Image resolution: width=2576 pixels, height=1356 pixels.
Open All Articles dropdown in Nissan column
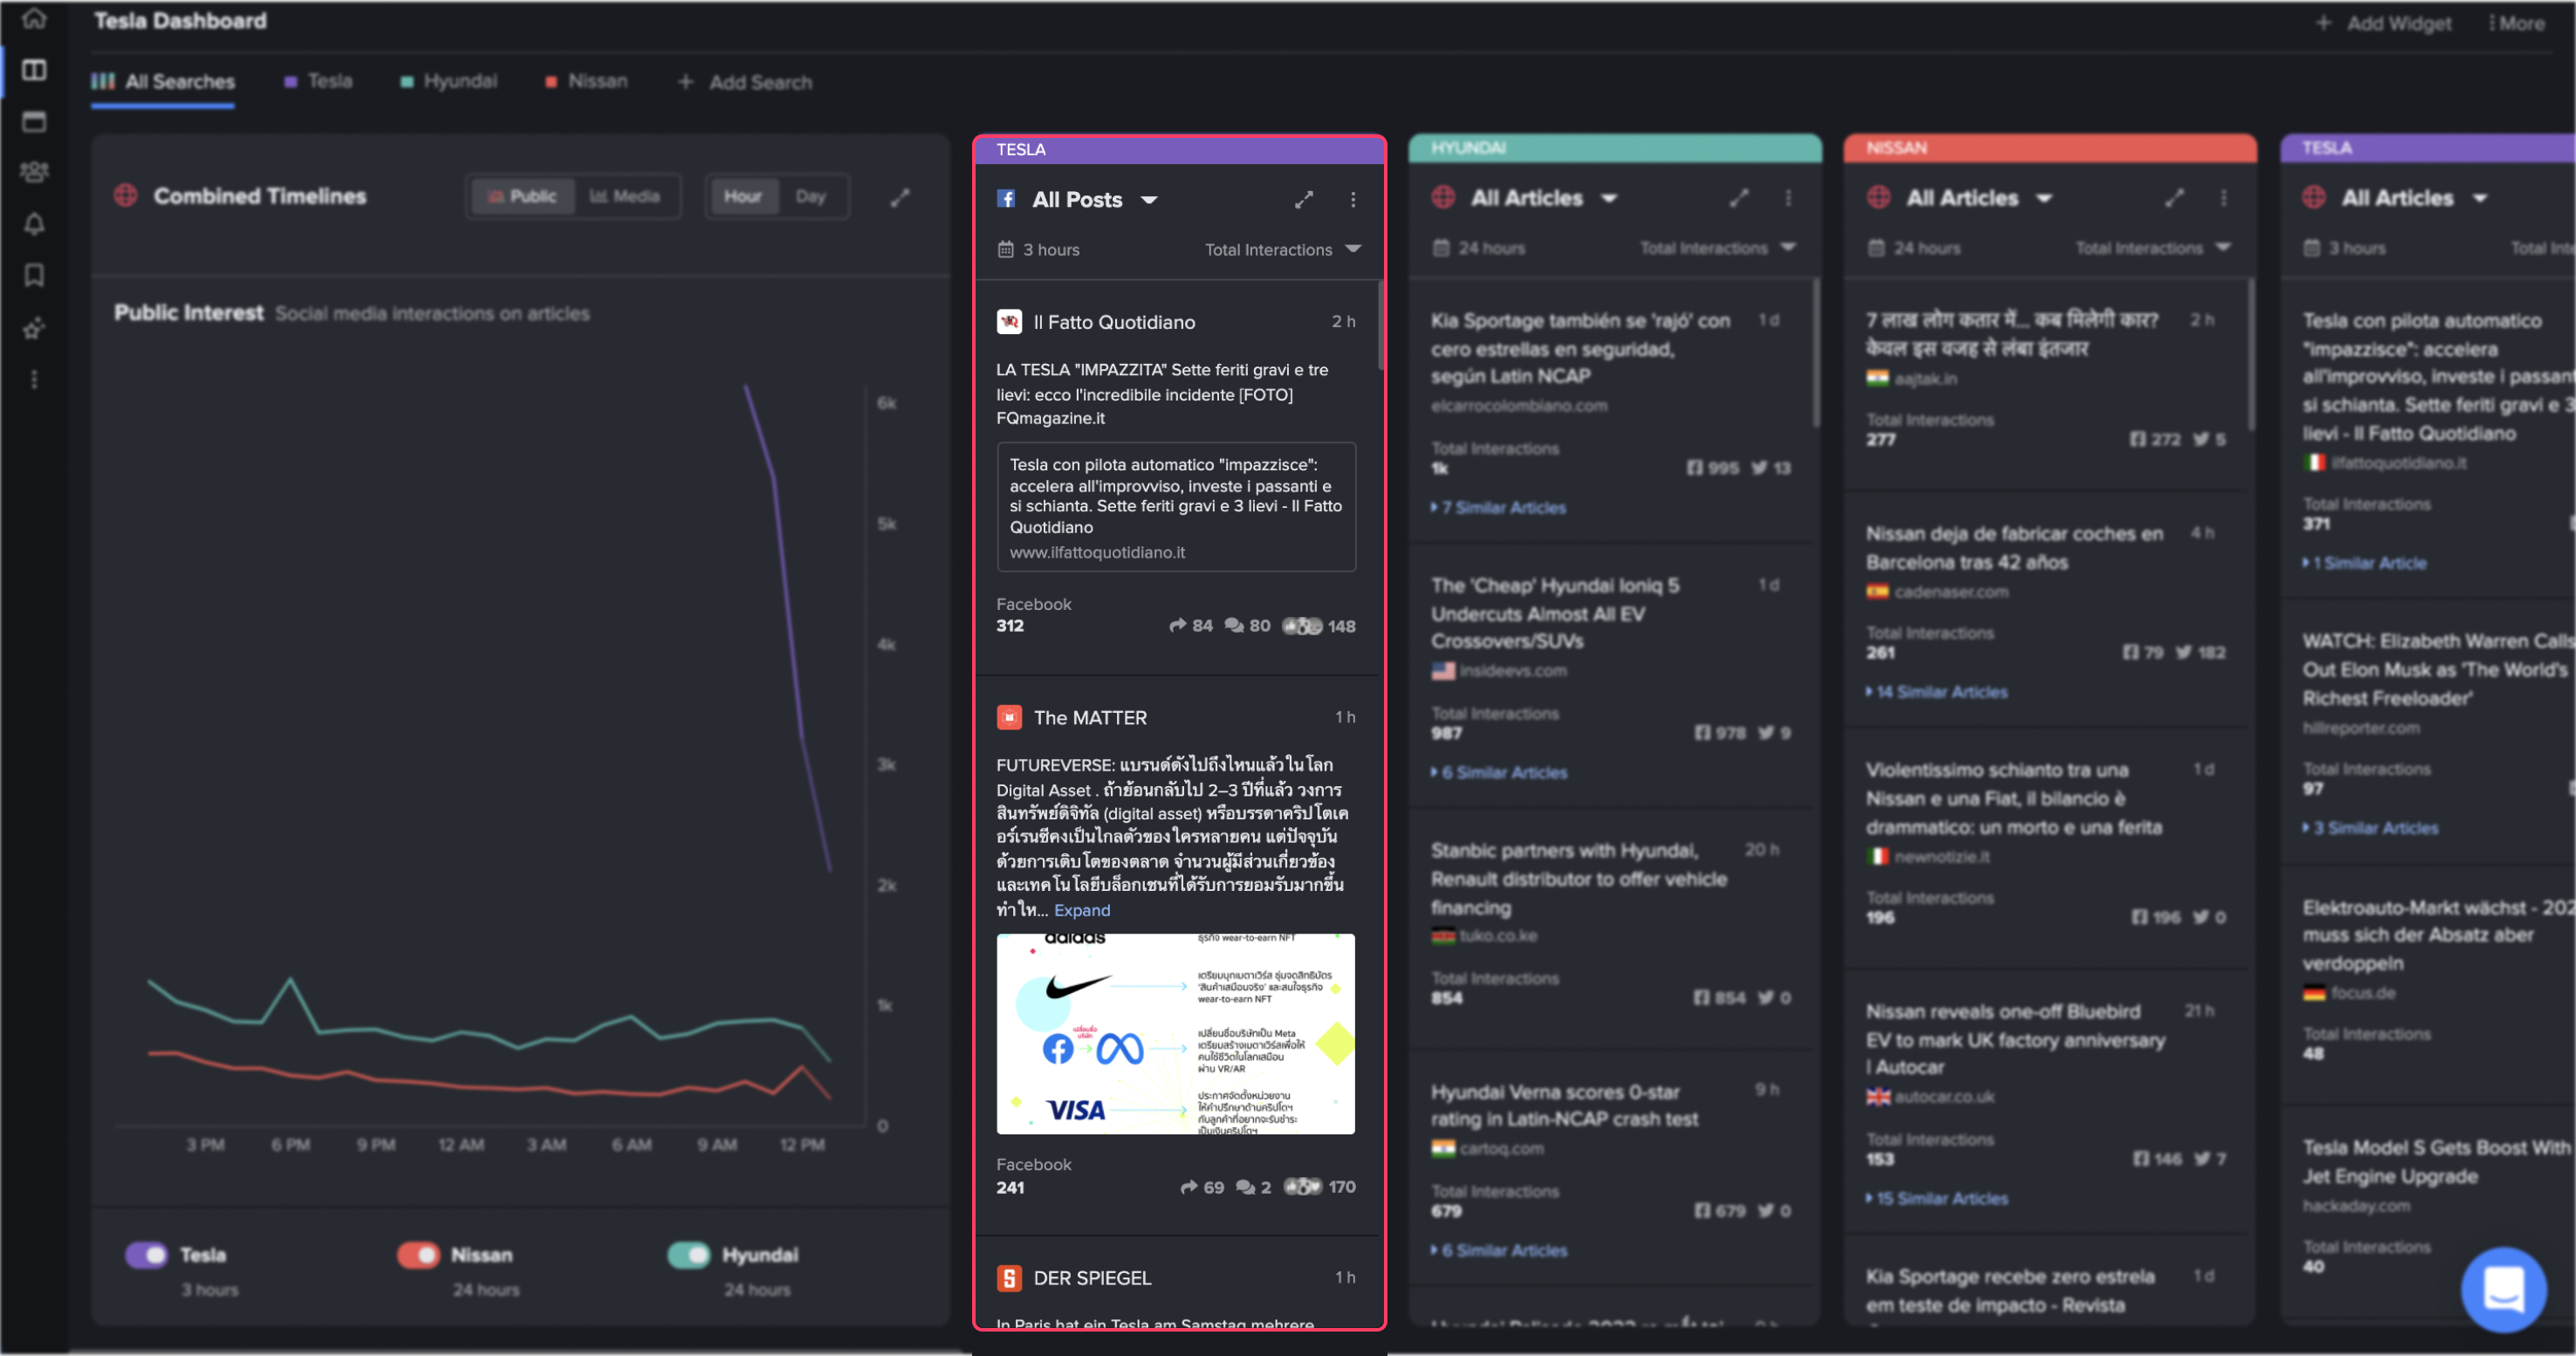tap(1979, 198)
